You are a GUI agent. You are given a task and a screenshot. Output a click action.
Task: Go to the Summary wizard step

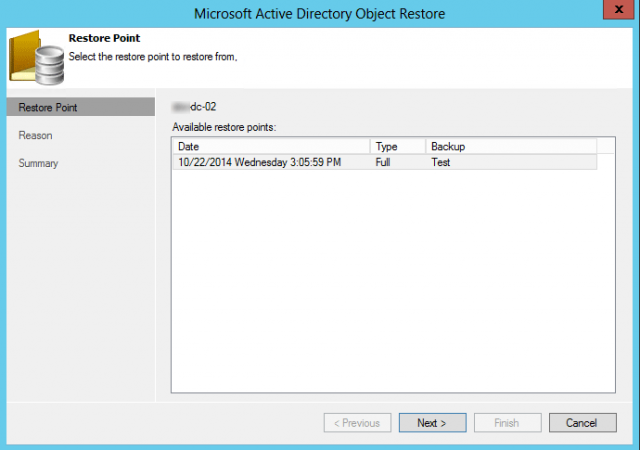[38, 163]
